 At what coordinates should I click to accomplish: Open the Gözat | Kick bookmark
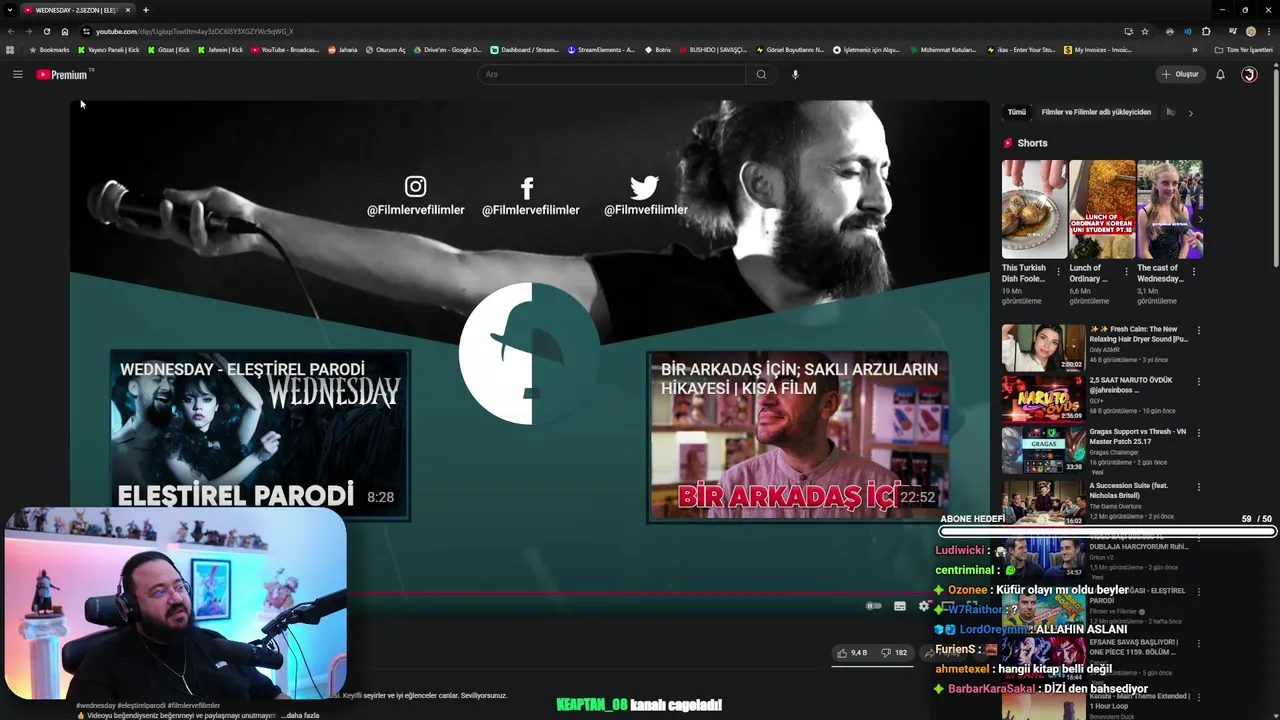tap(168, 50)
